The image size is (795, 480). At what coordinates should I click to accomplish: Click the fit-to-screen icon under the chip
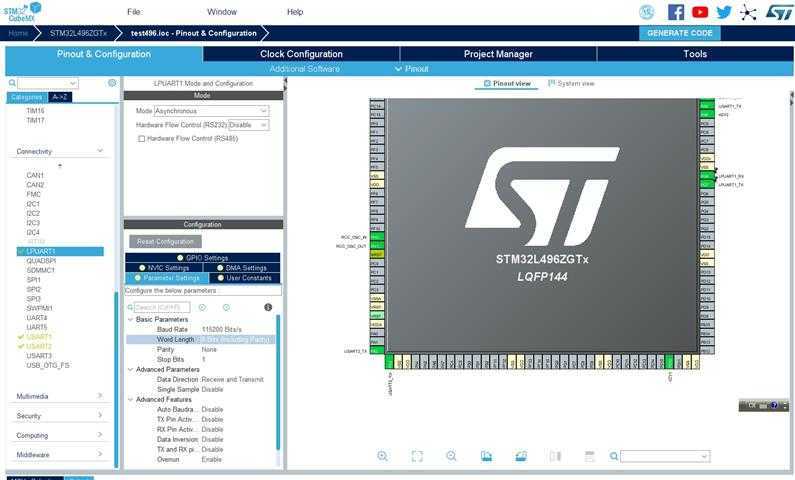pyautogui.click(x=417, y=456)
